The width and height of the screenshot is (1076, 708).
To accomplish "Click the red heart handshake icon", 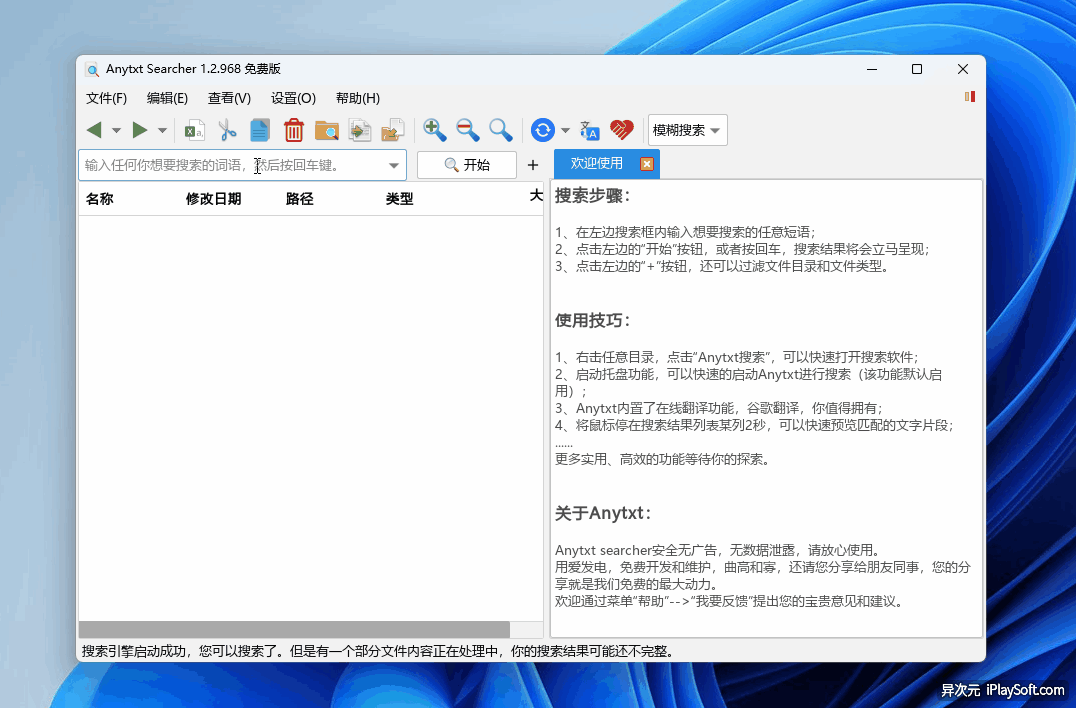I will click(622, 130).
